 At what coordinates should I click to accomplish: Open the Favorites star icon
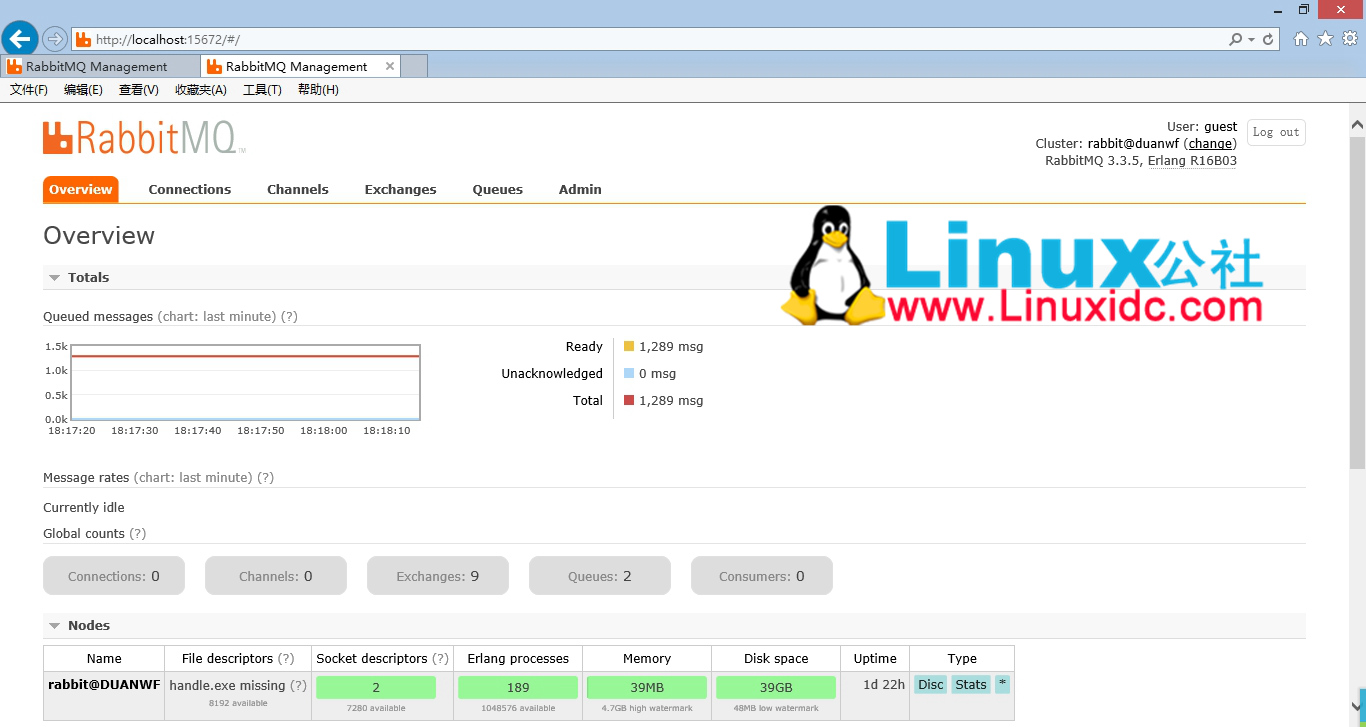[1326, 39]
